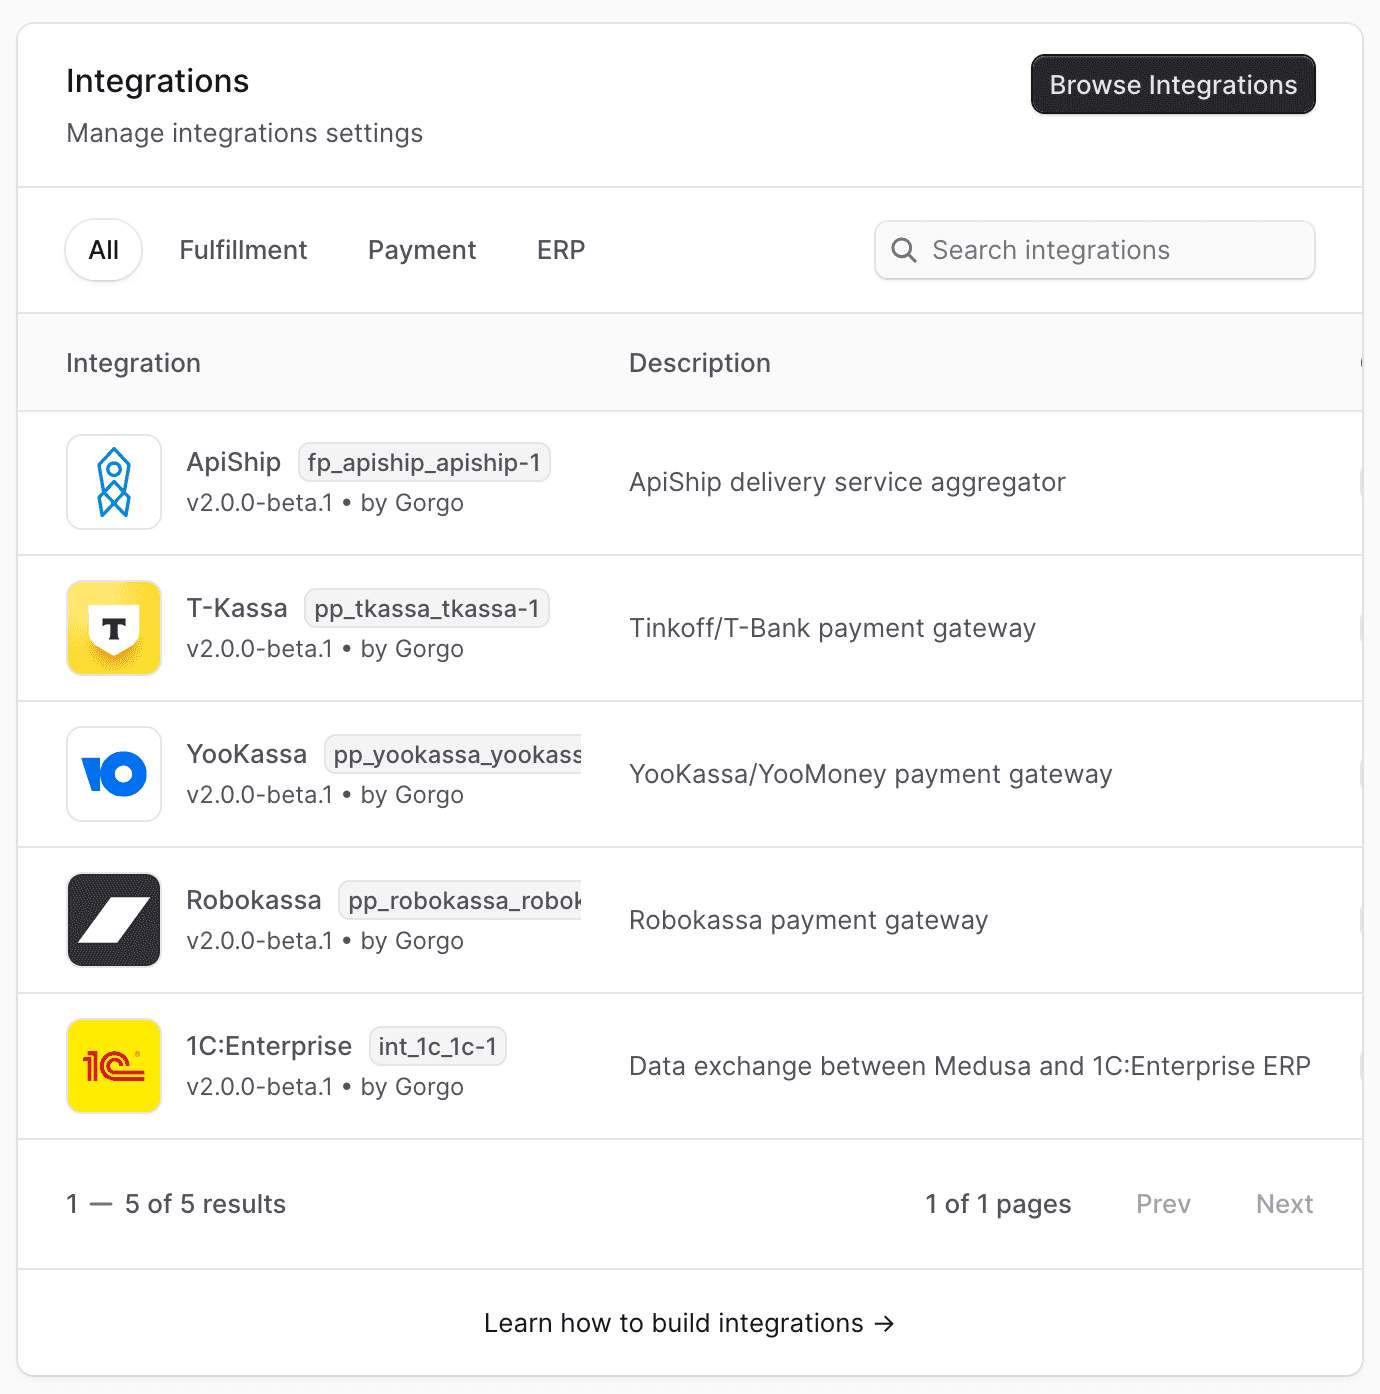Switch to the Fulfillment tab
Image resolution: width=1380 pixels, height=1394 pixels.
click(x=243, y=250)
